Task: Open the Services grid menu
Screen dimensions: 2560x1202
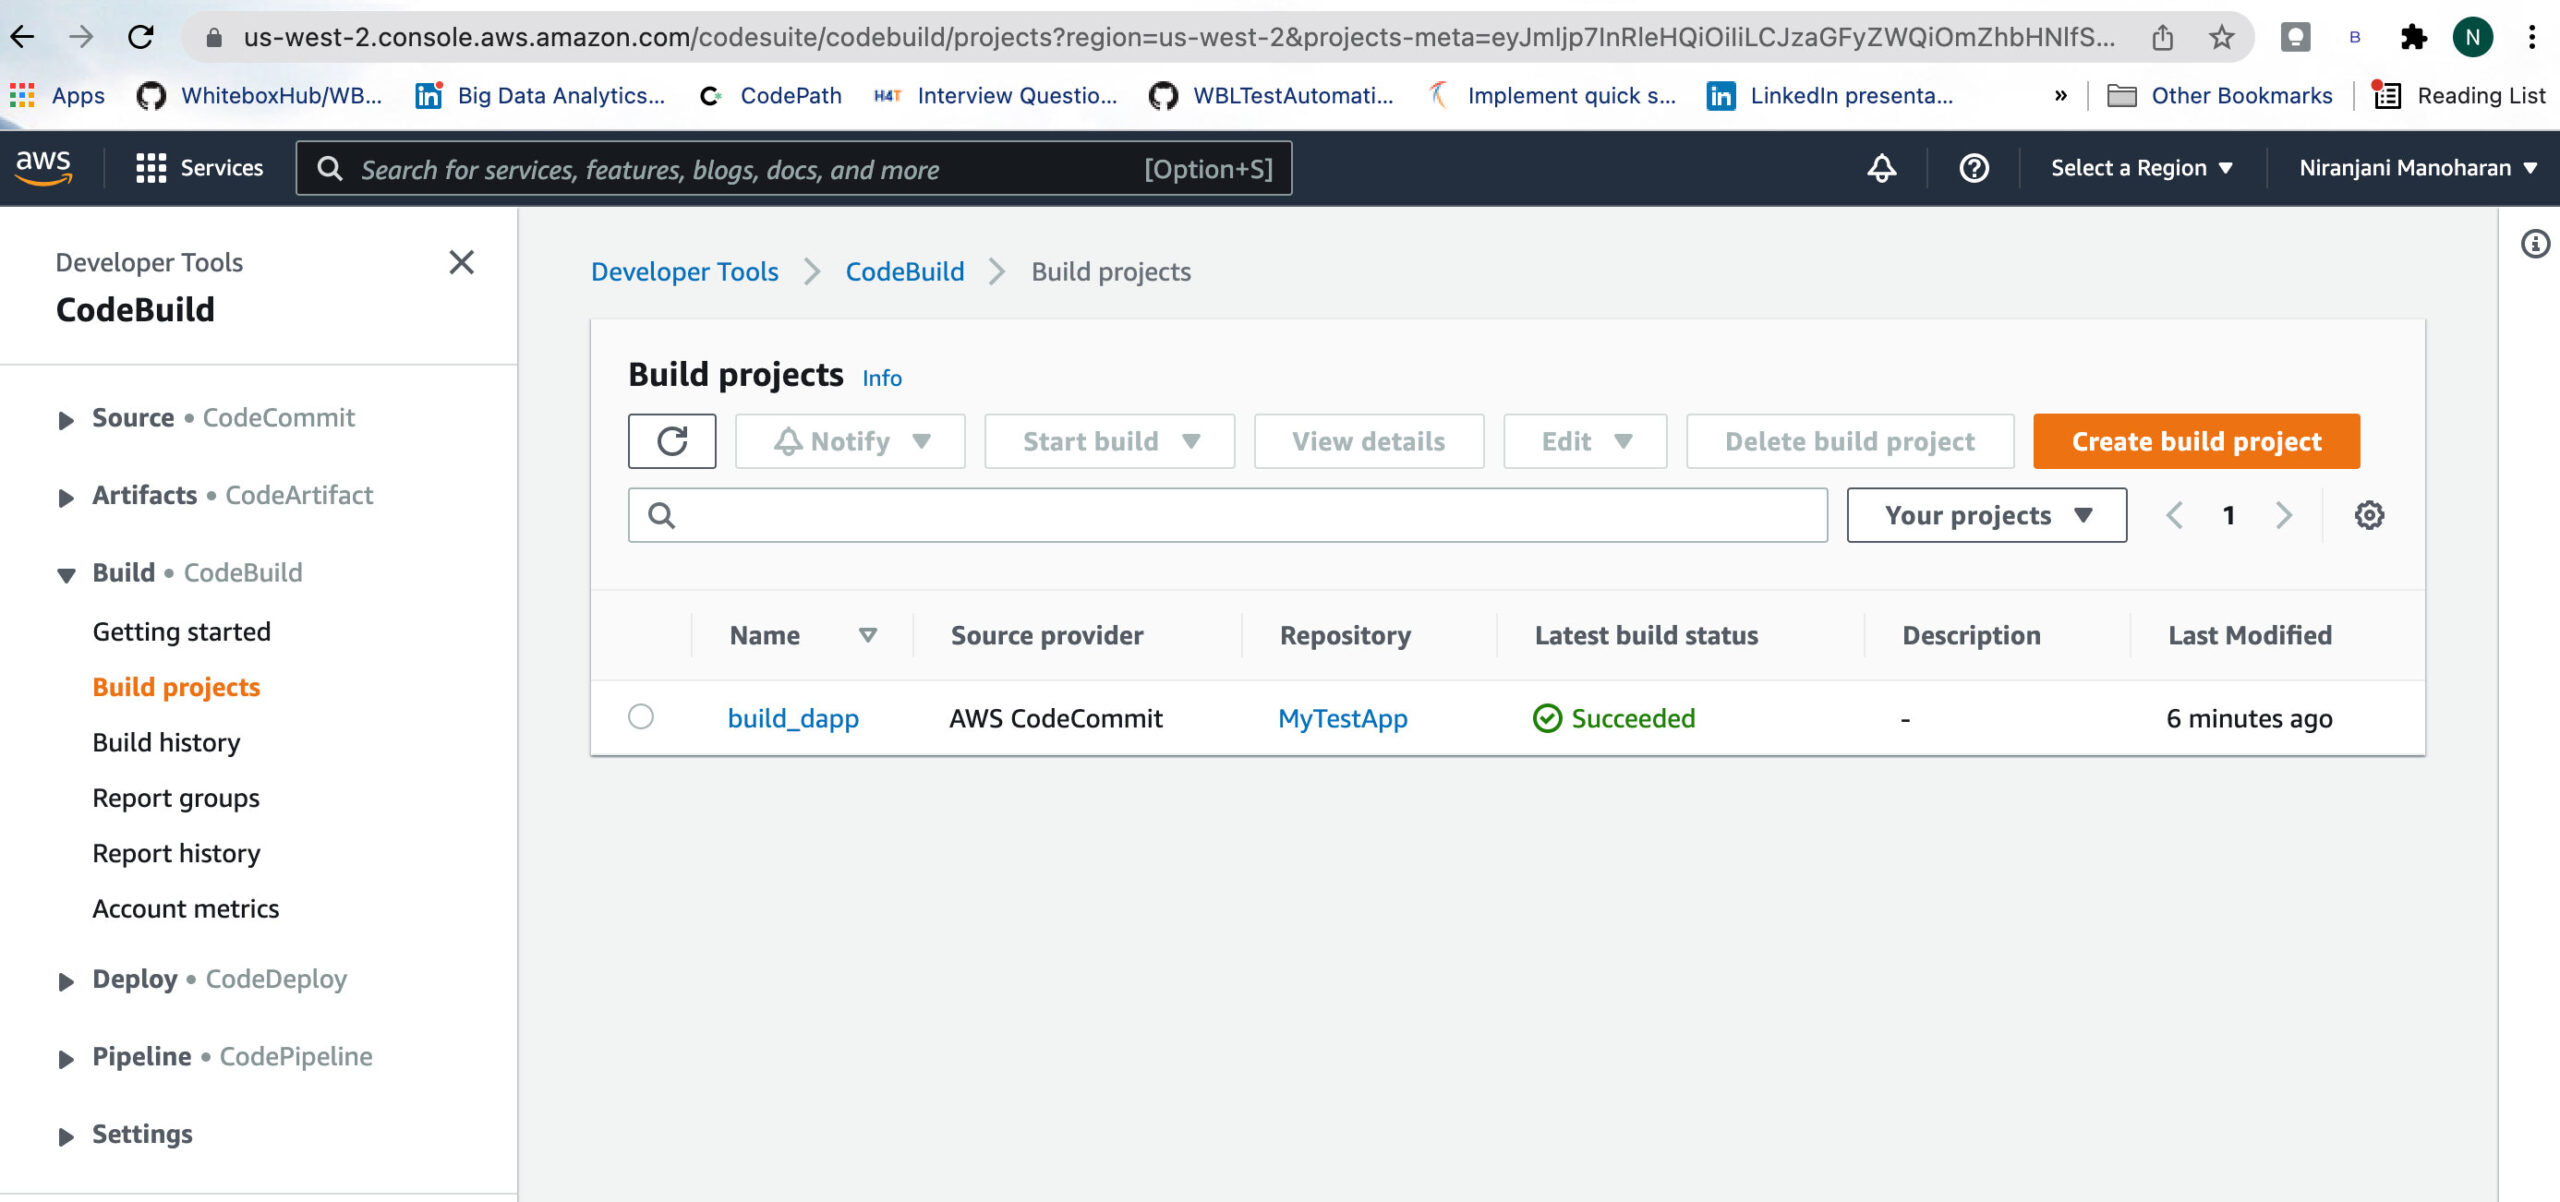Action: pos(200,168)
